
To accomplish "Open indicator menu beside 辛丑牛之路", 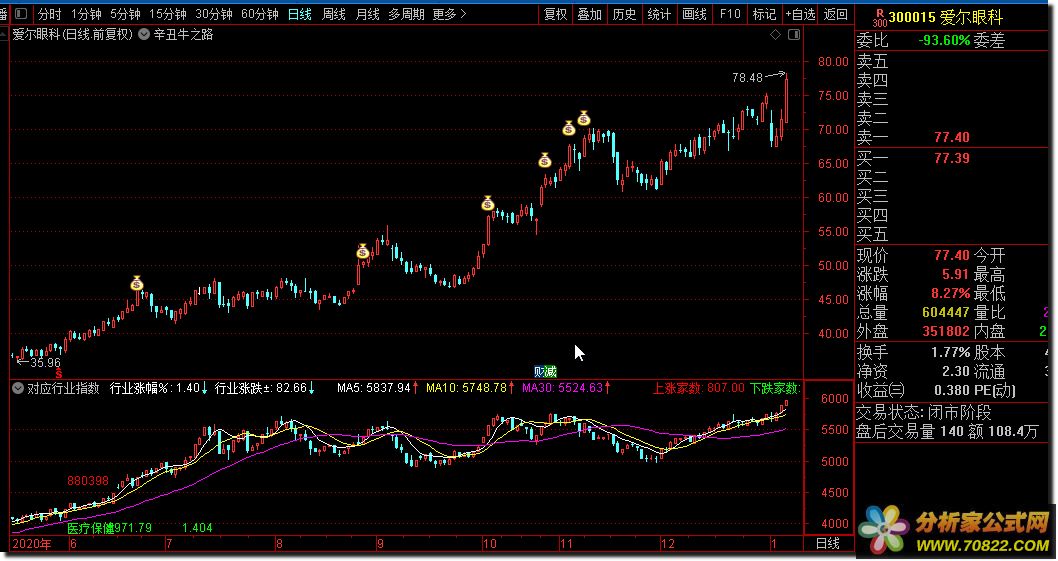I will point(144,34).
